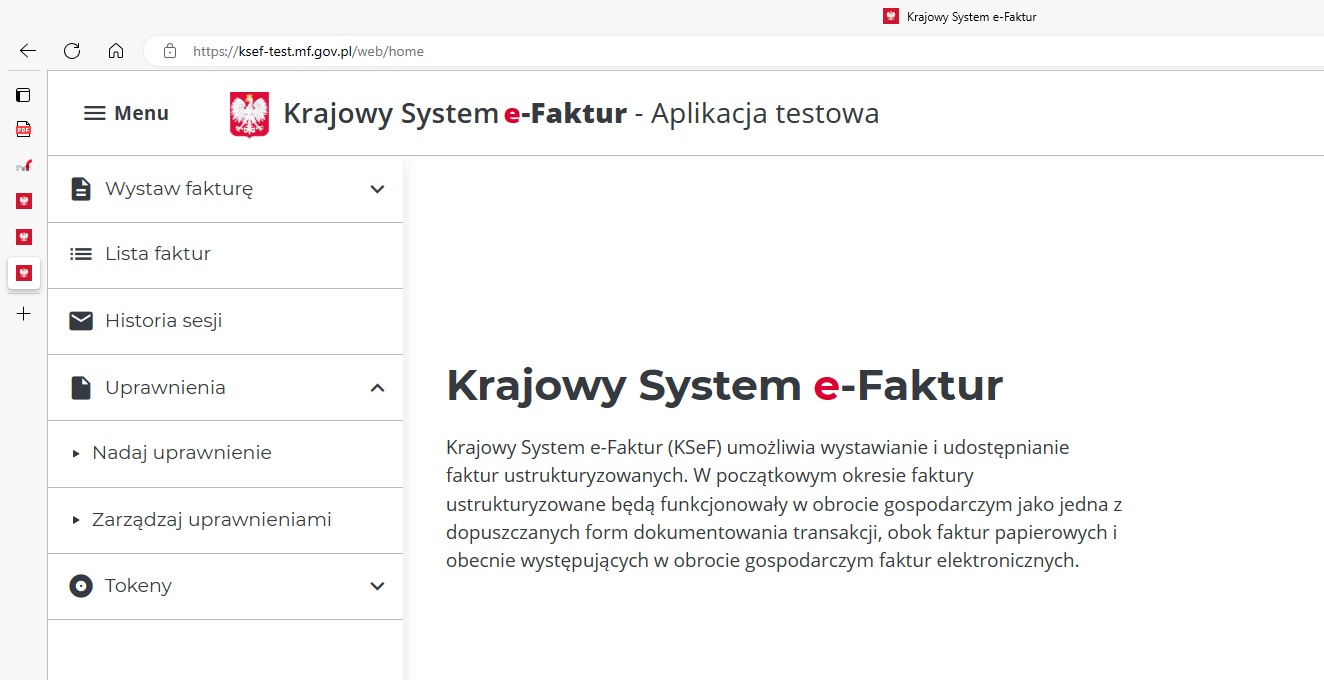
Task: Toggle the hamburger Menu button
Action: coord(126,114)
